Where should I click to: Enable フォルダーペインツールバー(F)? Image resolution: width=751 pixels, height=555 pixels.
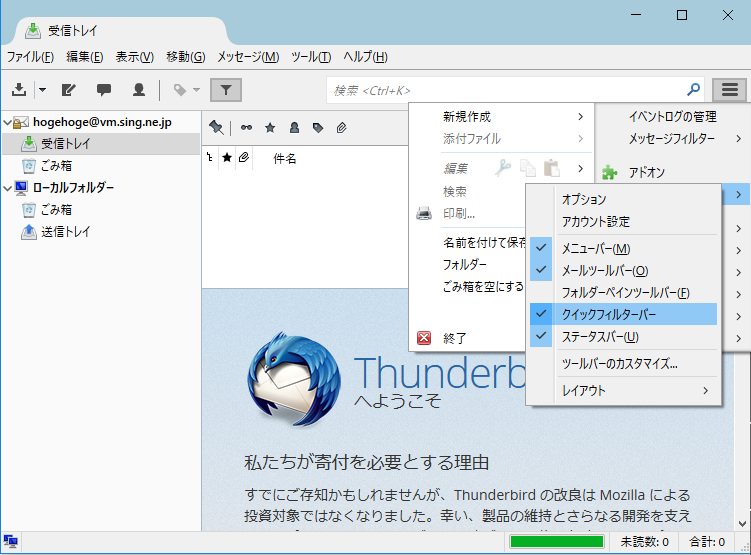pyautogui.click(x=623, y=293)
